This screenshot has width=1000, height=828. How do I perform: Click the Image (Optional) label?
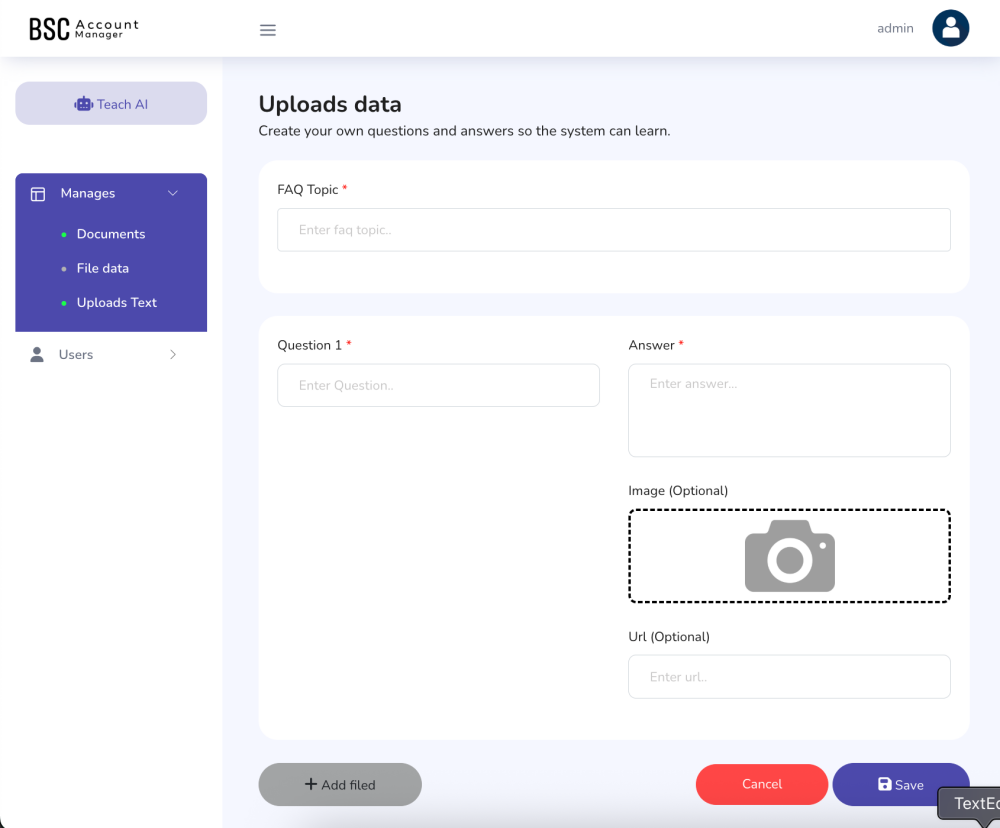[678, 491]
